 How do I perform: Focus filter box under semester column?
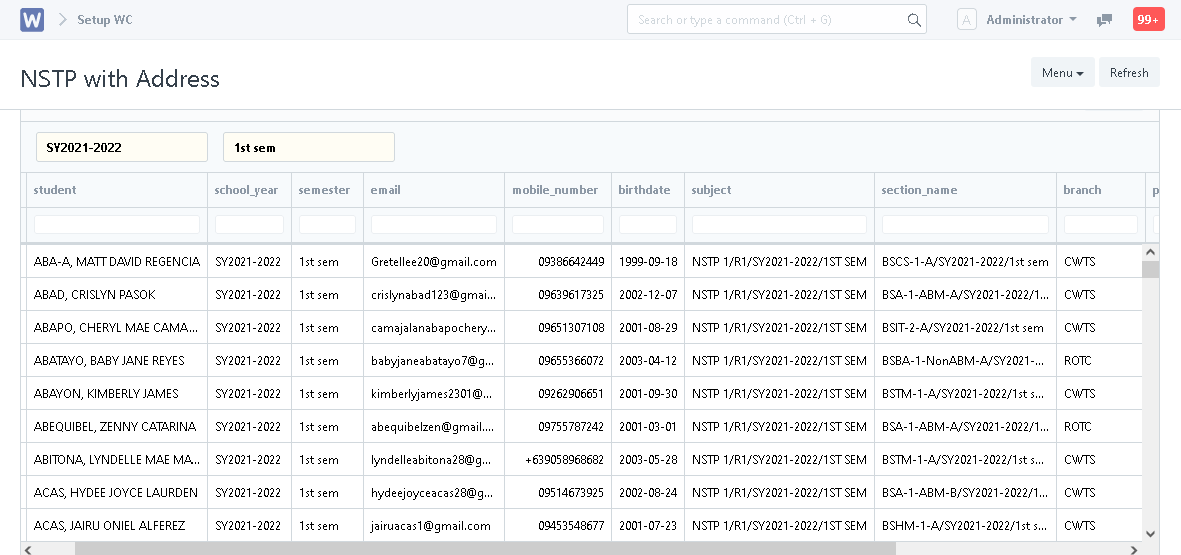(x=328, y=224)
